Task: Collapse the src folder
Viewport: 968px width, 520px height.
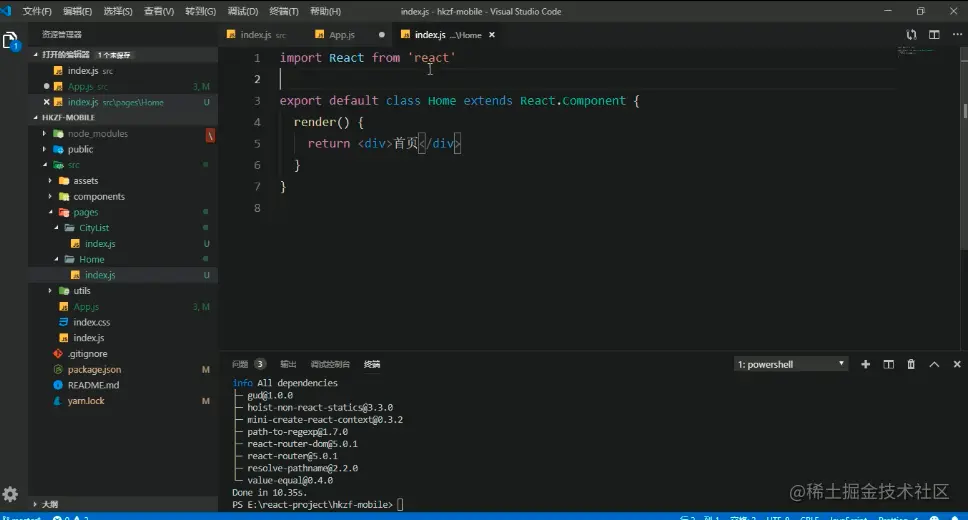Action: point(44,165)
